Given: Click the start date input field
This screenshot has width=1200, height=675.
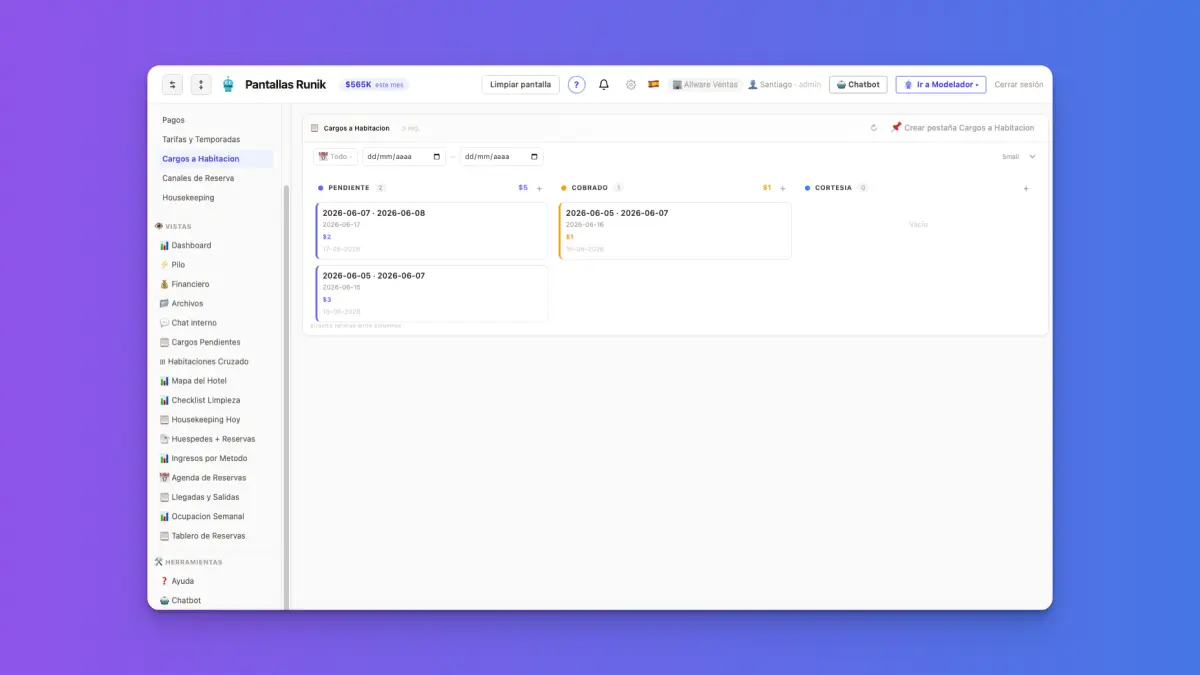Looking at the screenshot, I should coord(404,157).
